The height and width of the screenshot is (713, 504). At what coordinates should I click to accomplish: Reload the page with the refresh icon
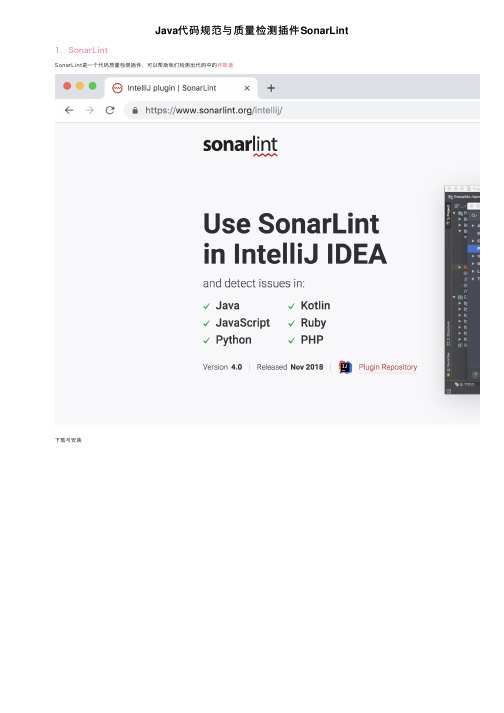[x=110, y=110]
